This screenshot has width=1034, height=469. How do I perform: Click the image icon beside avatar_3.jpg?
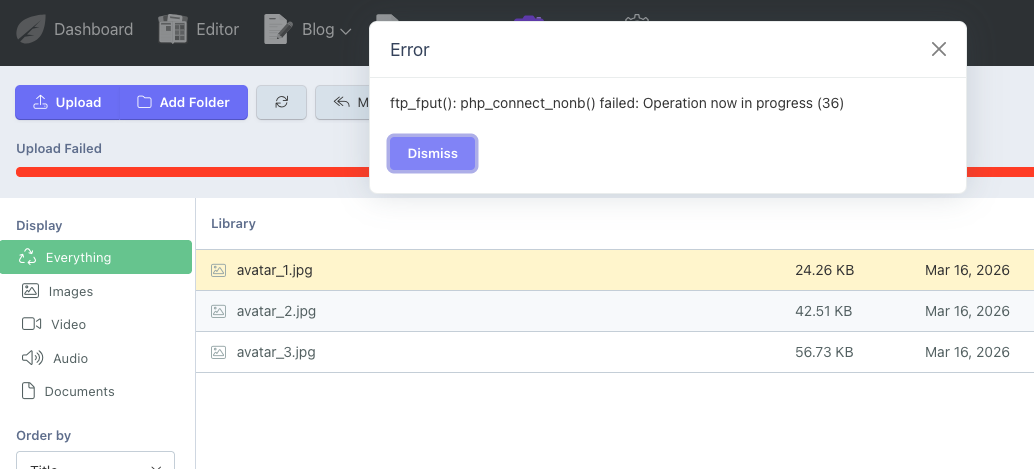pyautogui.click(x=218, y=352)
